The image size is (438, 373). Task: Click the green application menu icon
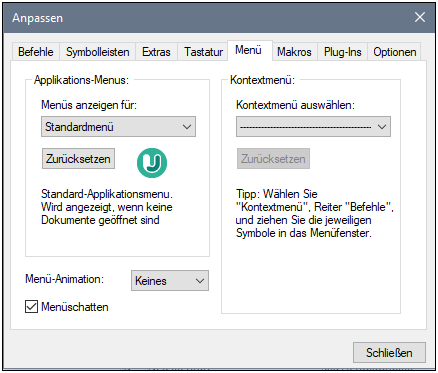[x=152, y=163]
